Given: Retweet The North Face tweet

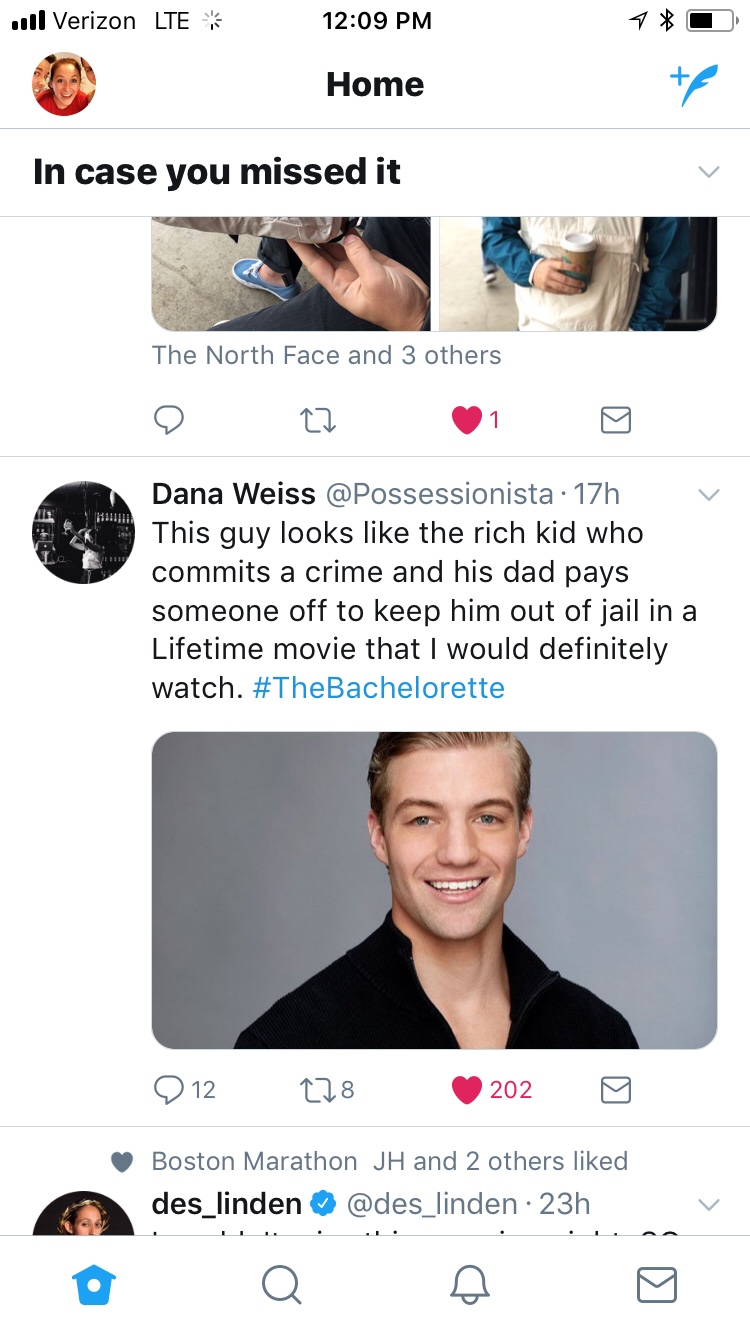Looking at the screenshot, I should coord(317,420).
